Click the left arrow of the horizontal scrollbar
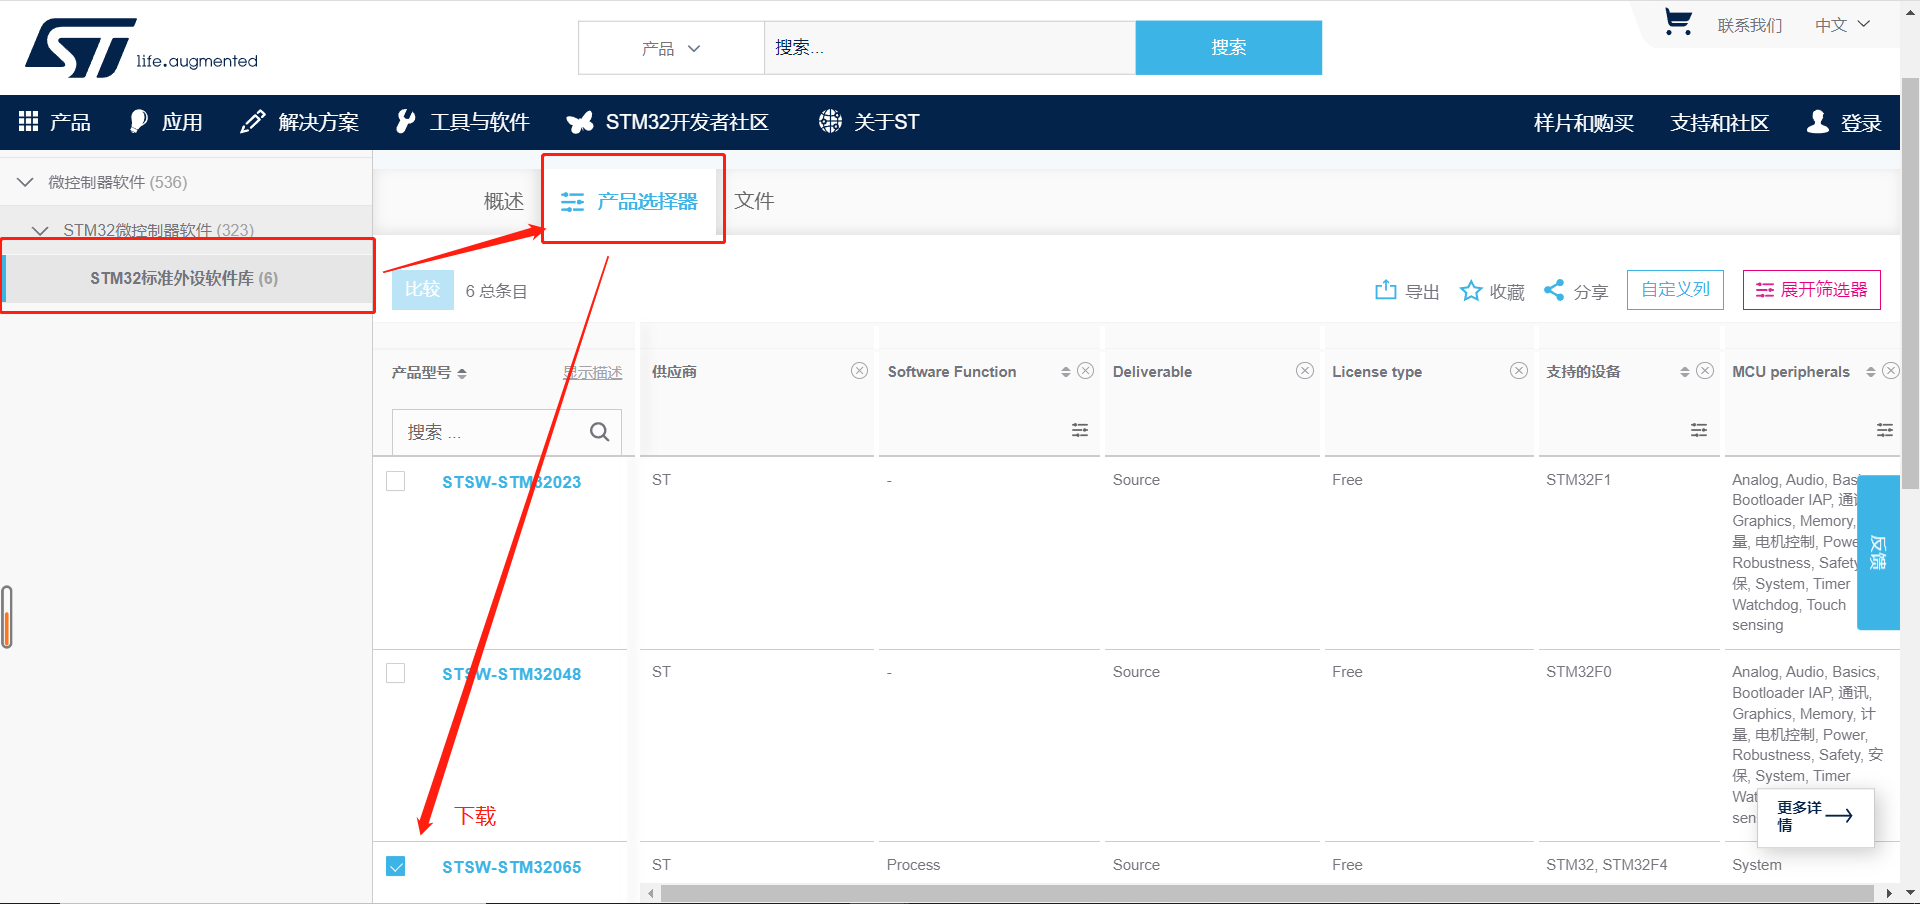This screenshot has height=904, width=1920. click(x=651, y=893)
